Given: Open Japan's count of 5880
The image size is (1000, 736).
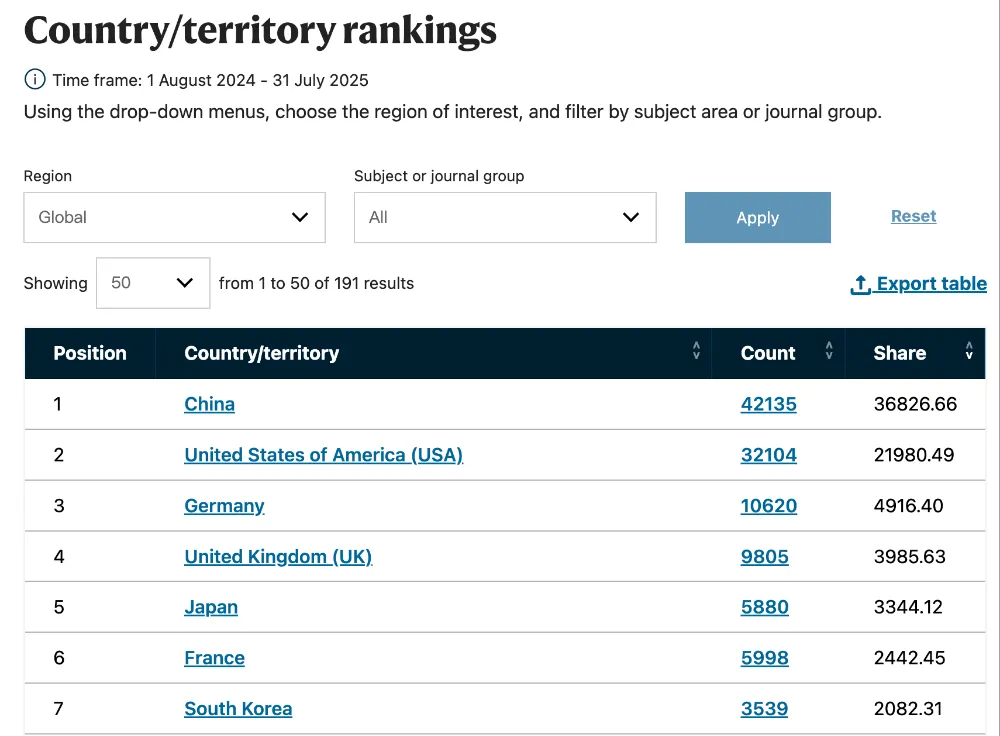Looking at the screenshot, I should (x=764, y=607).
